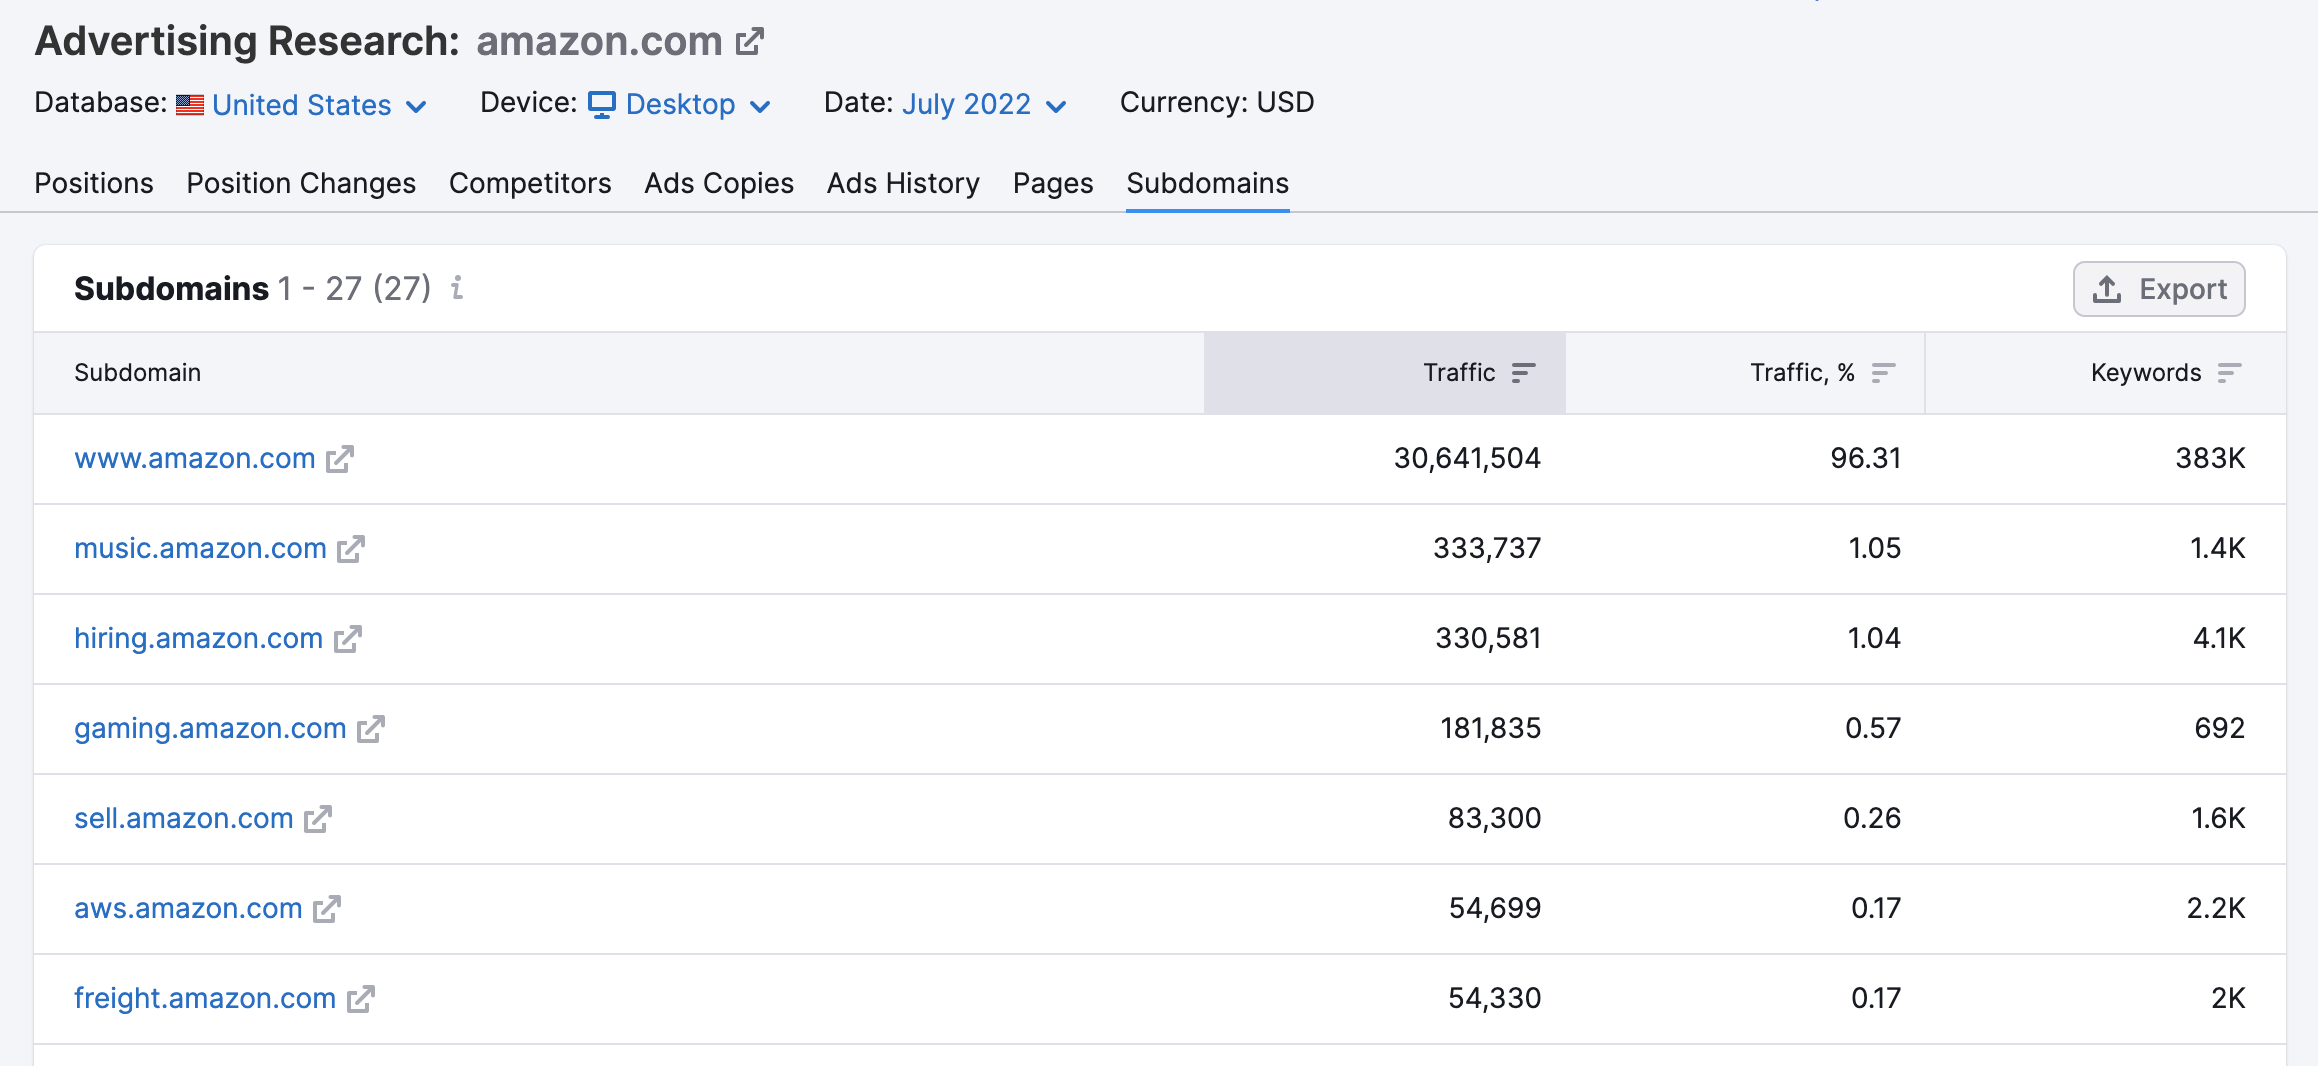This screenshot has width=2318, height=1066.
Task: Click the traffic percentage 1.05
Action: point(1874,548)
